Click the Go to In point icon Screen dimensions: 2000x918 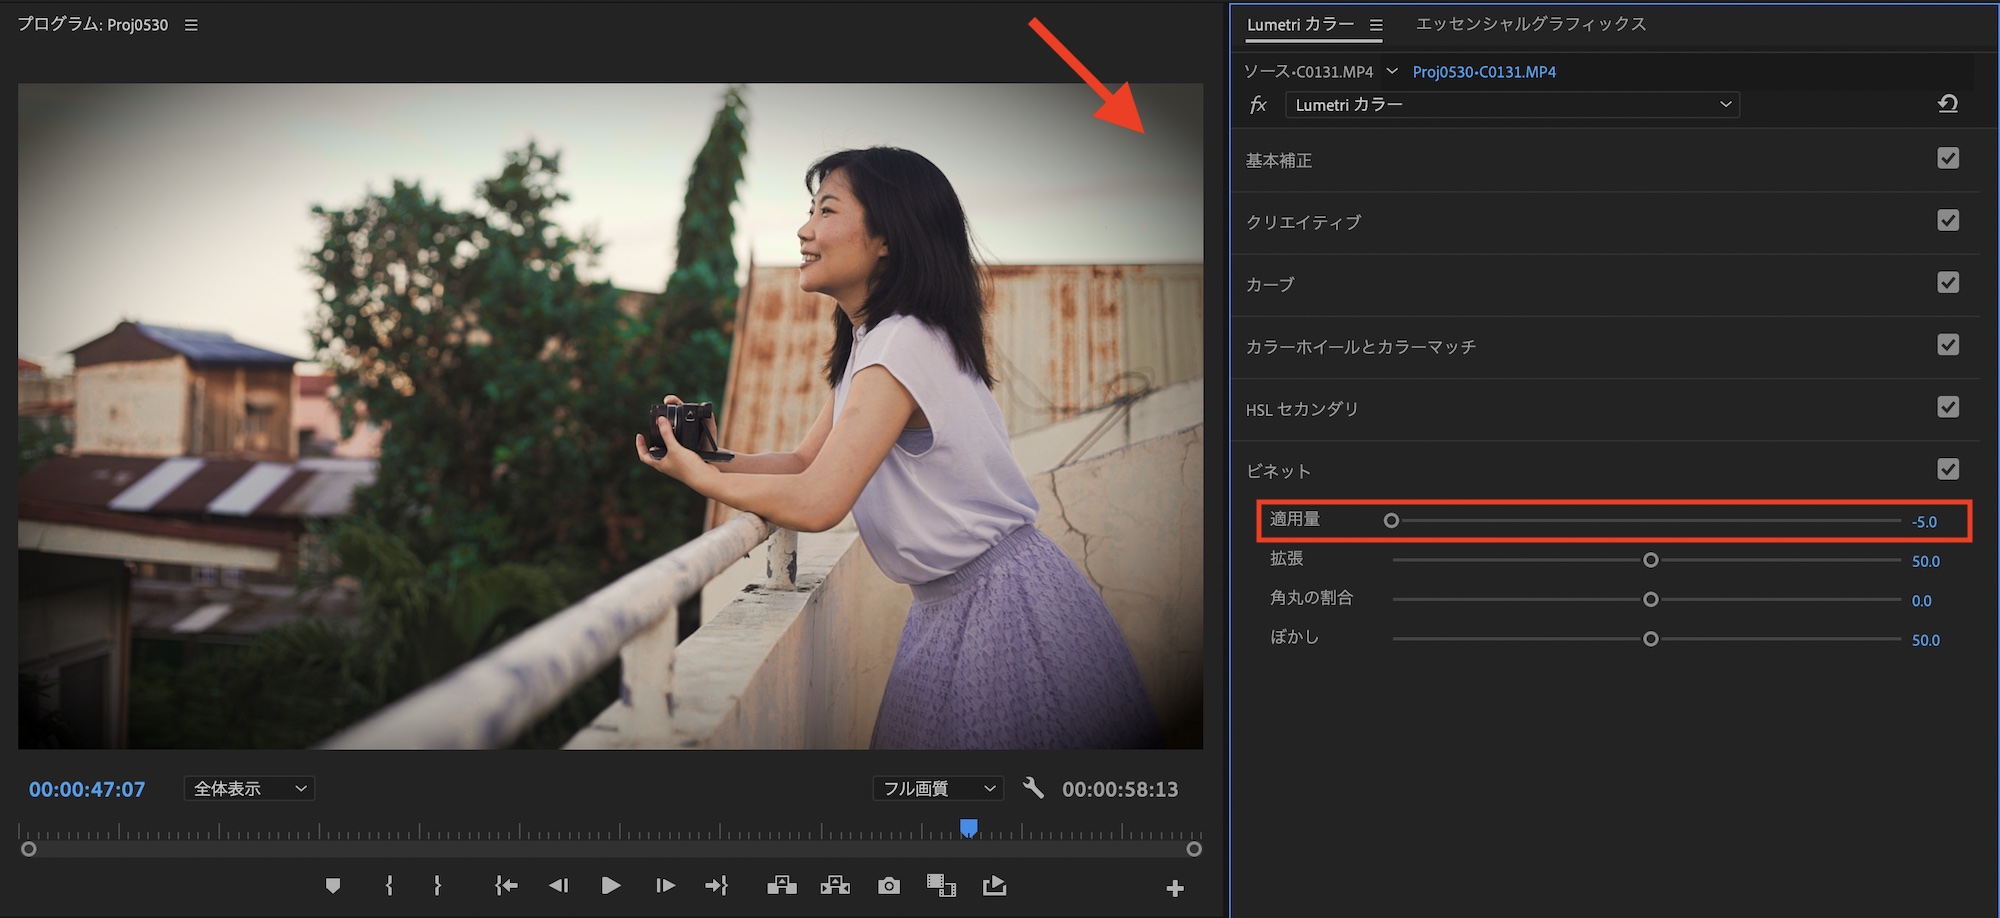point(506,886)
